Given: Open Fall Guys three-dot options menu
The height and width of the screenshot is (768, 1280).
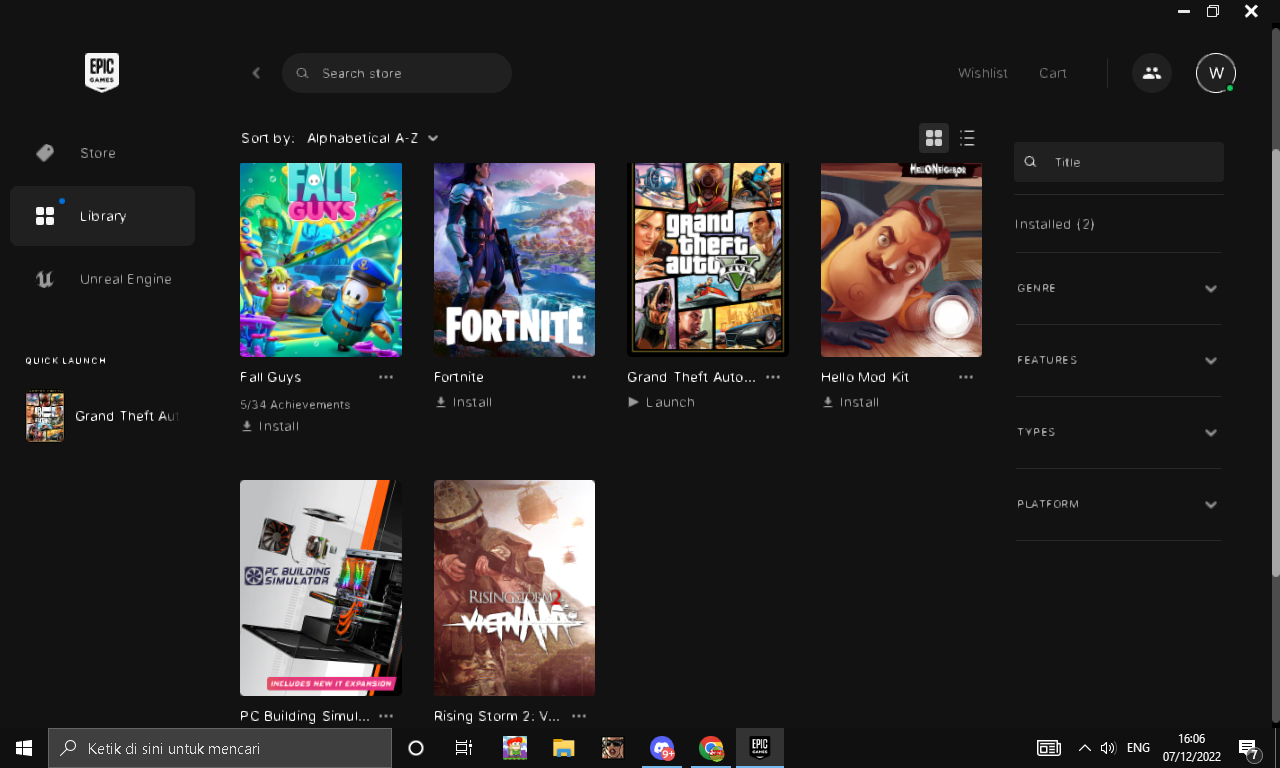Looking at the screenshot, I should (386, 377).
